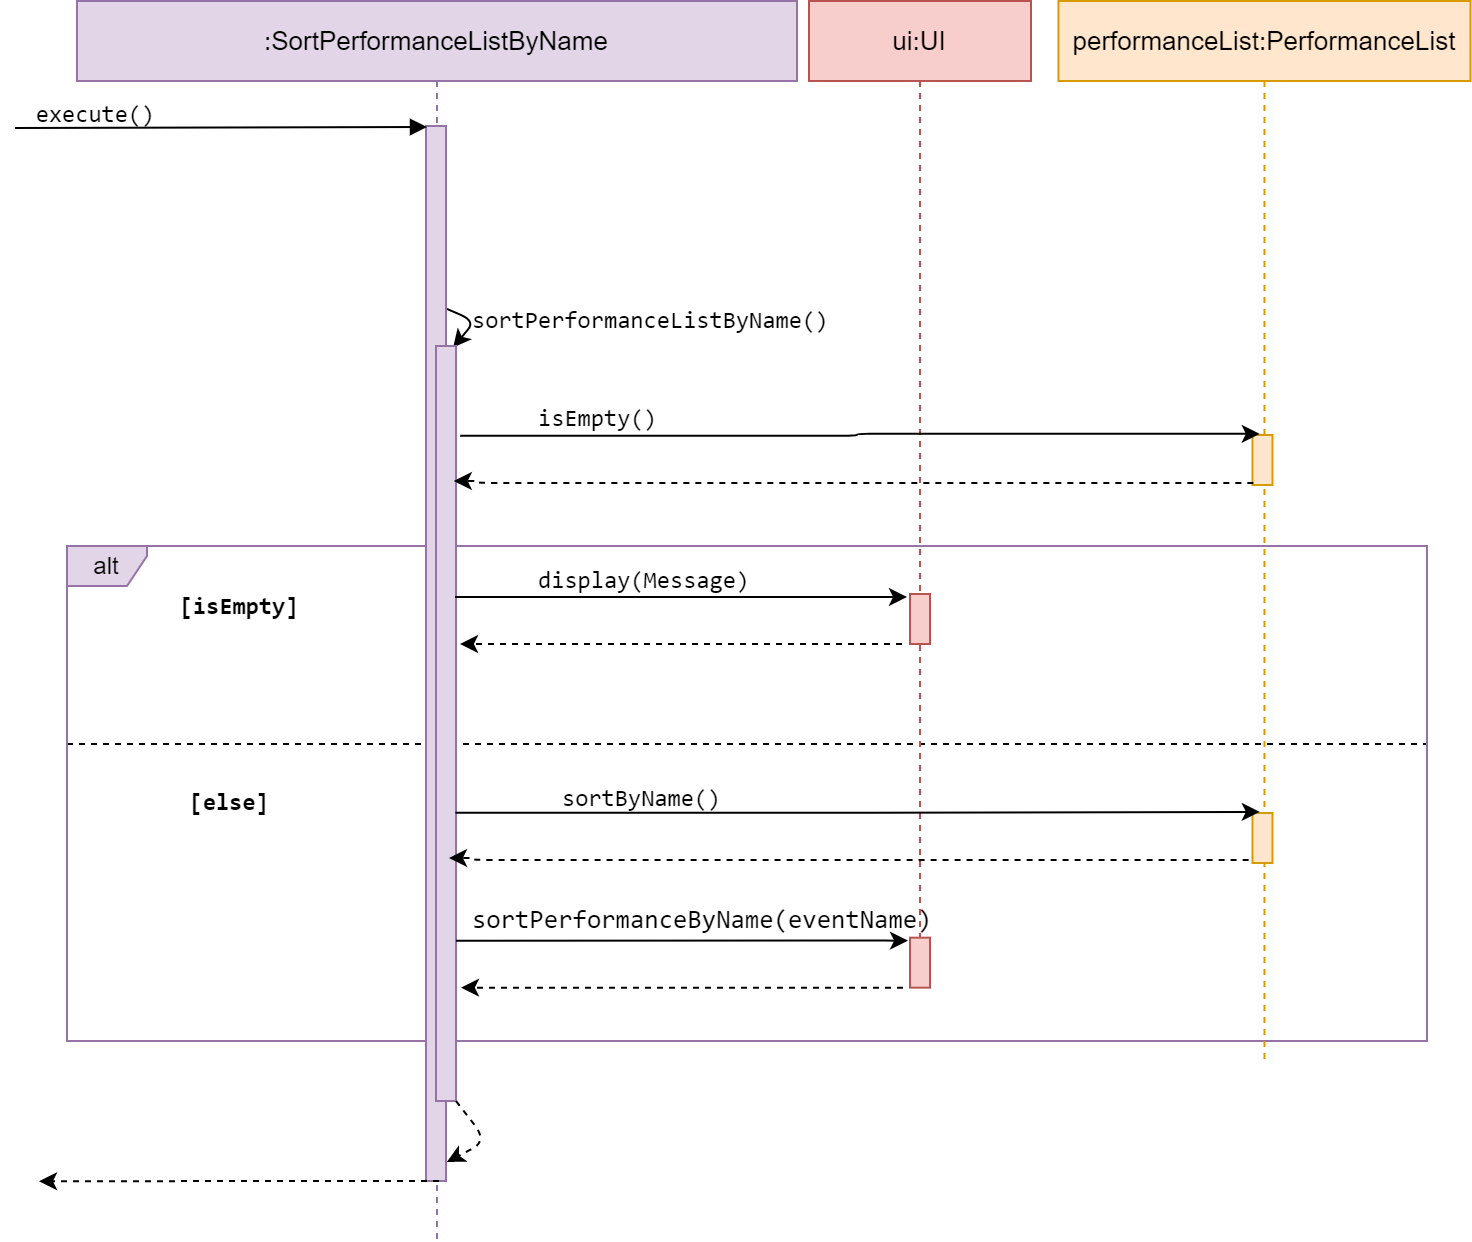This screenshot has height=1242, width=1472.
Task: Click the [isEmpty] guard condition text
Action: 239,607
